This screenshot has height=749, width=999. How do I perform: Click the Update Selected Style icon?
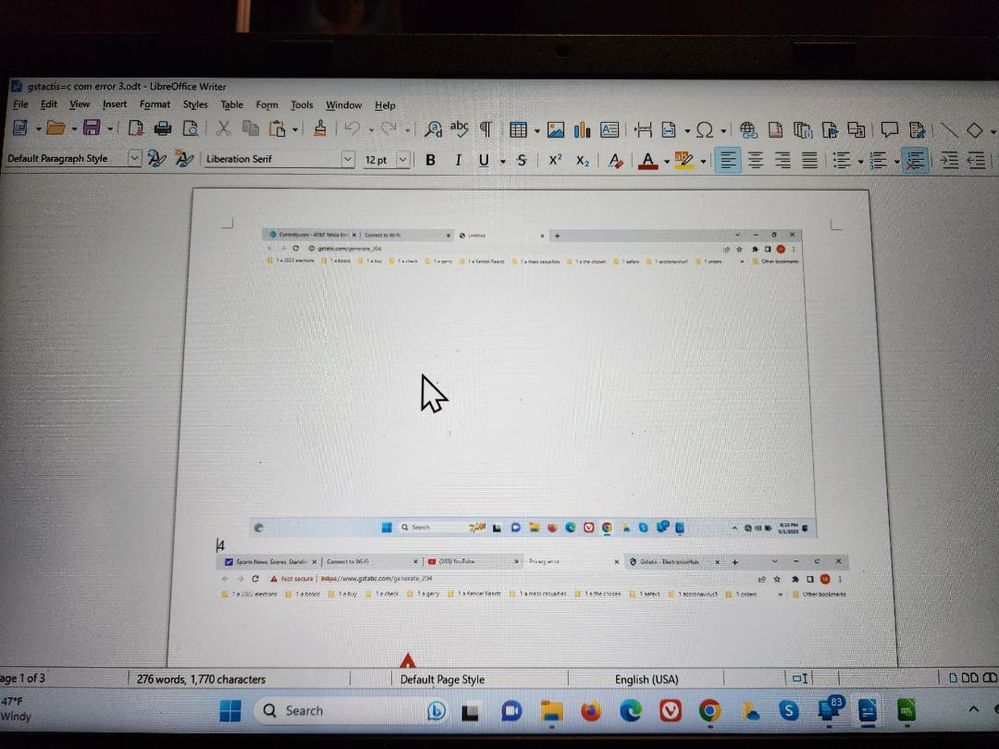coord(156,158)
